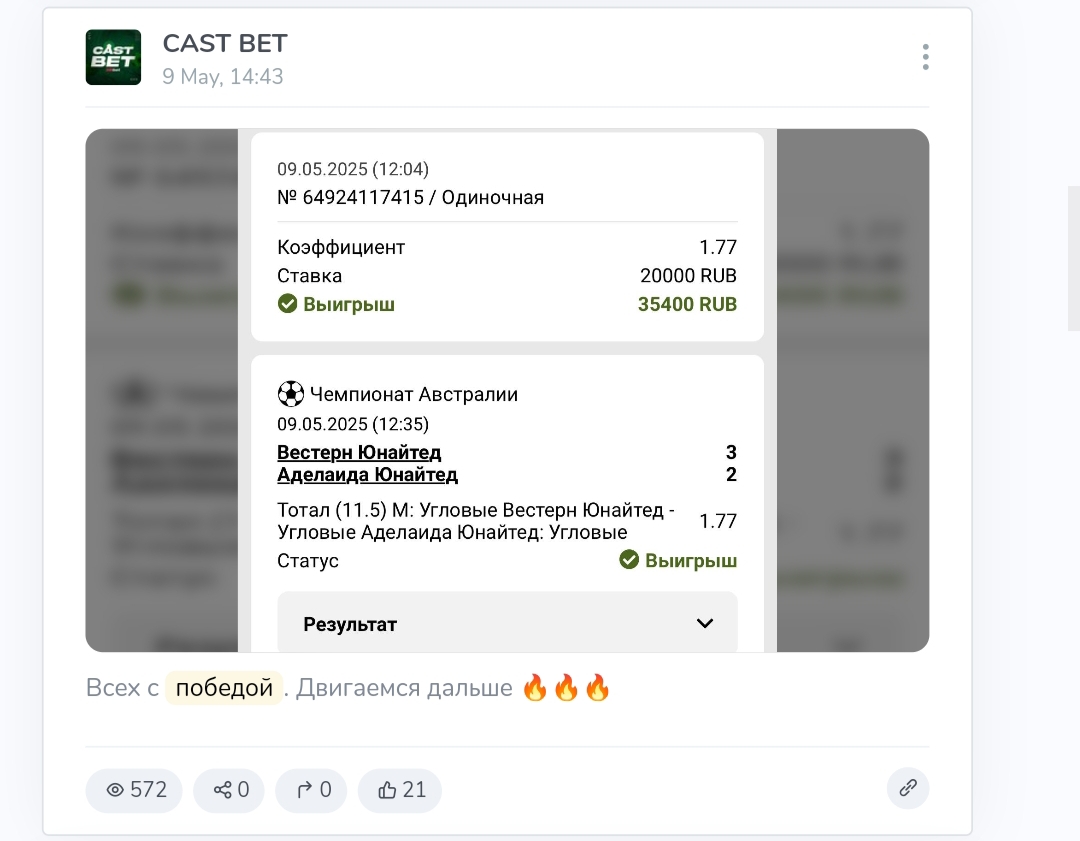Click the CAST BET channel avatar
Viewport: 1080px width, 841px height.
113,57
